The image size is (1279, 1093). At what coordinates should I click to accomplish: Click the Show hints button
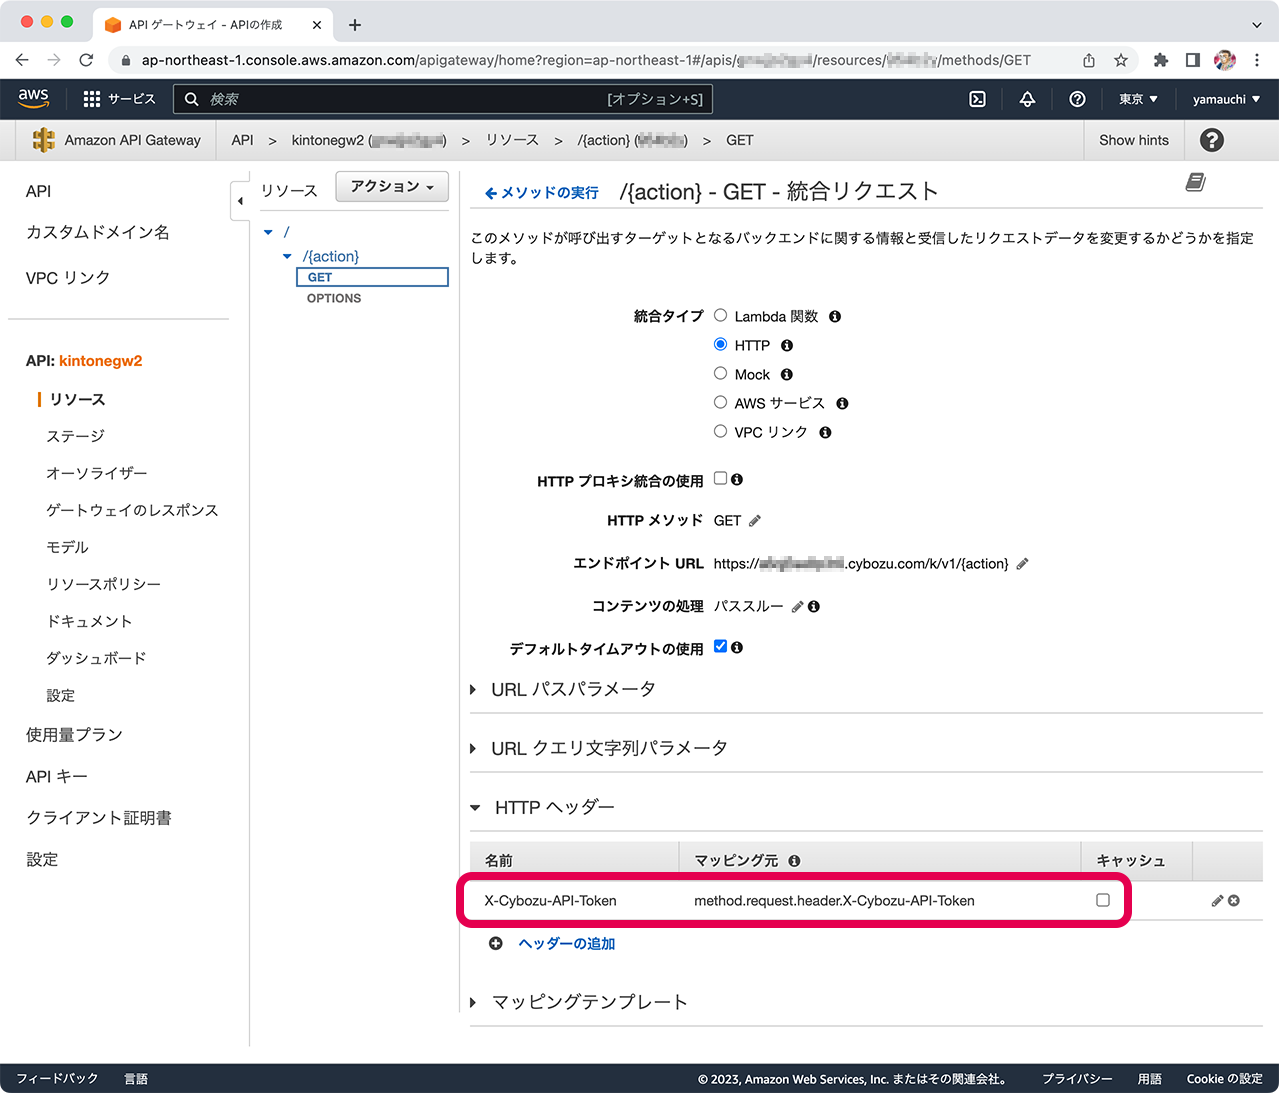[x=1134, y=140]
